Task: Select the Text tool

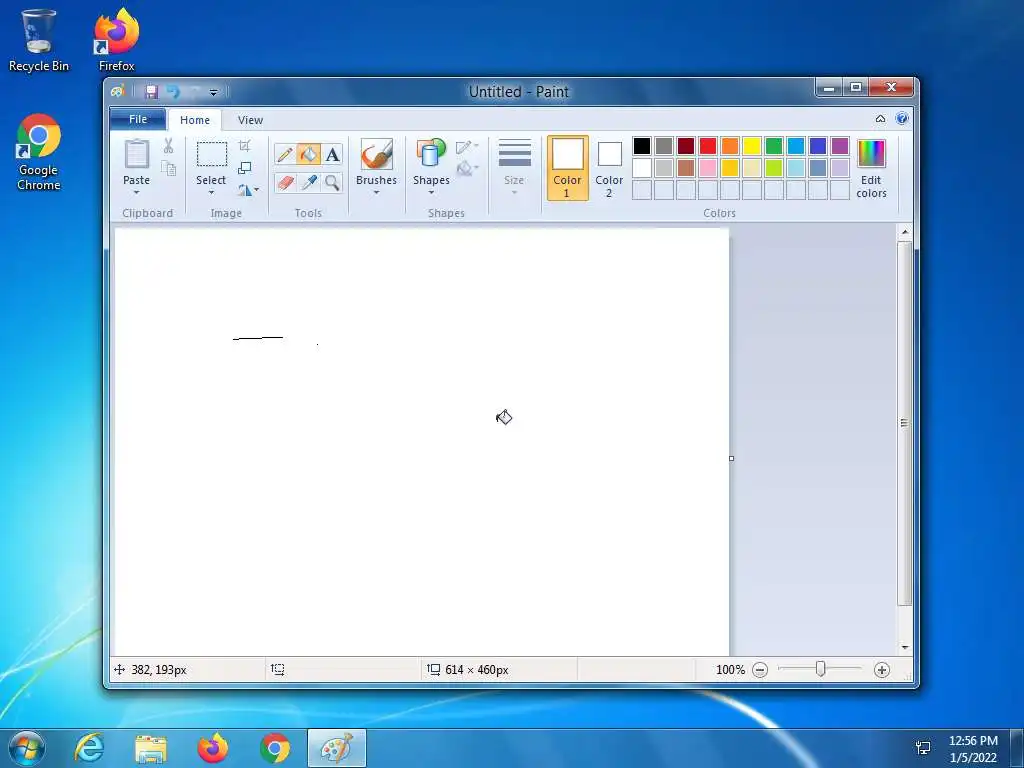Action: coord(332,155)
